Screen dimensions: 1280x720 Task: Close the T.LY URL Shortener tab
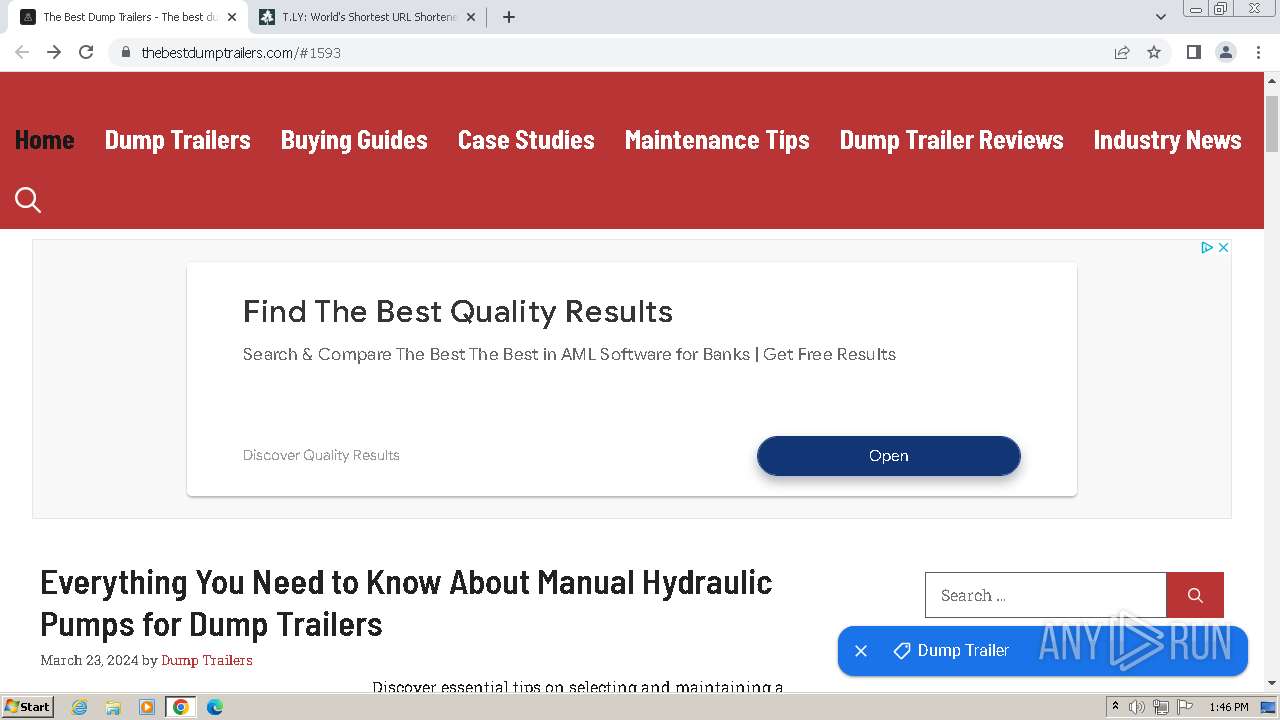click(471, 17)
